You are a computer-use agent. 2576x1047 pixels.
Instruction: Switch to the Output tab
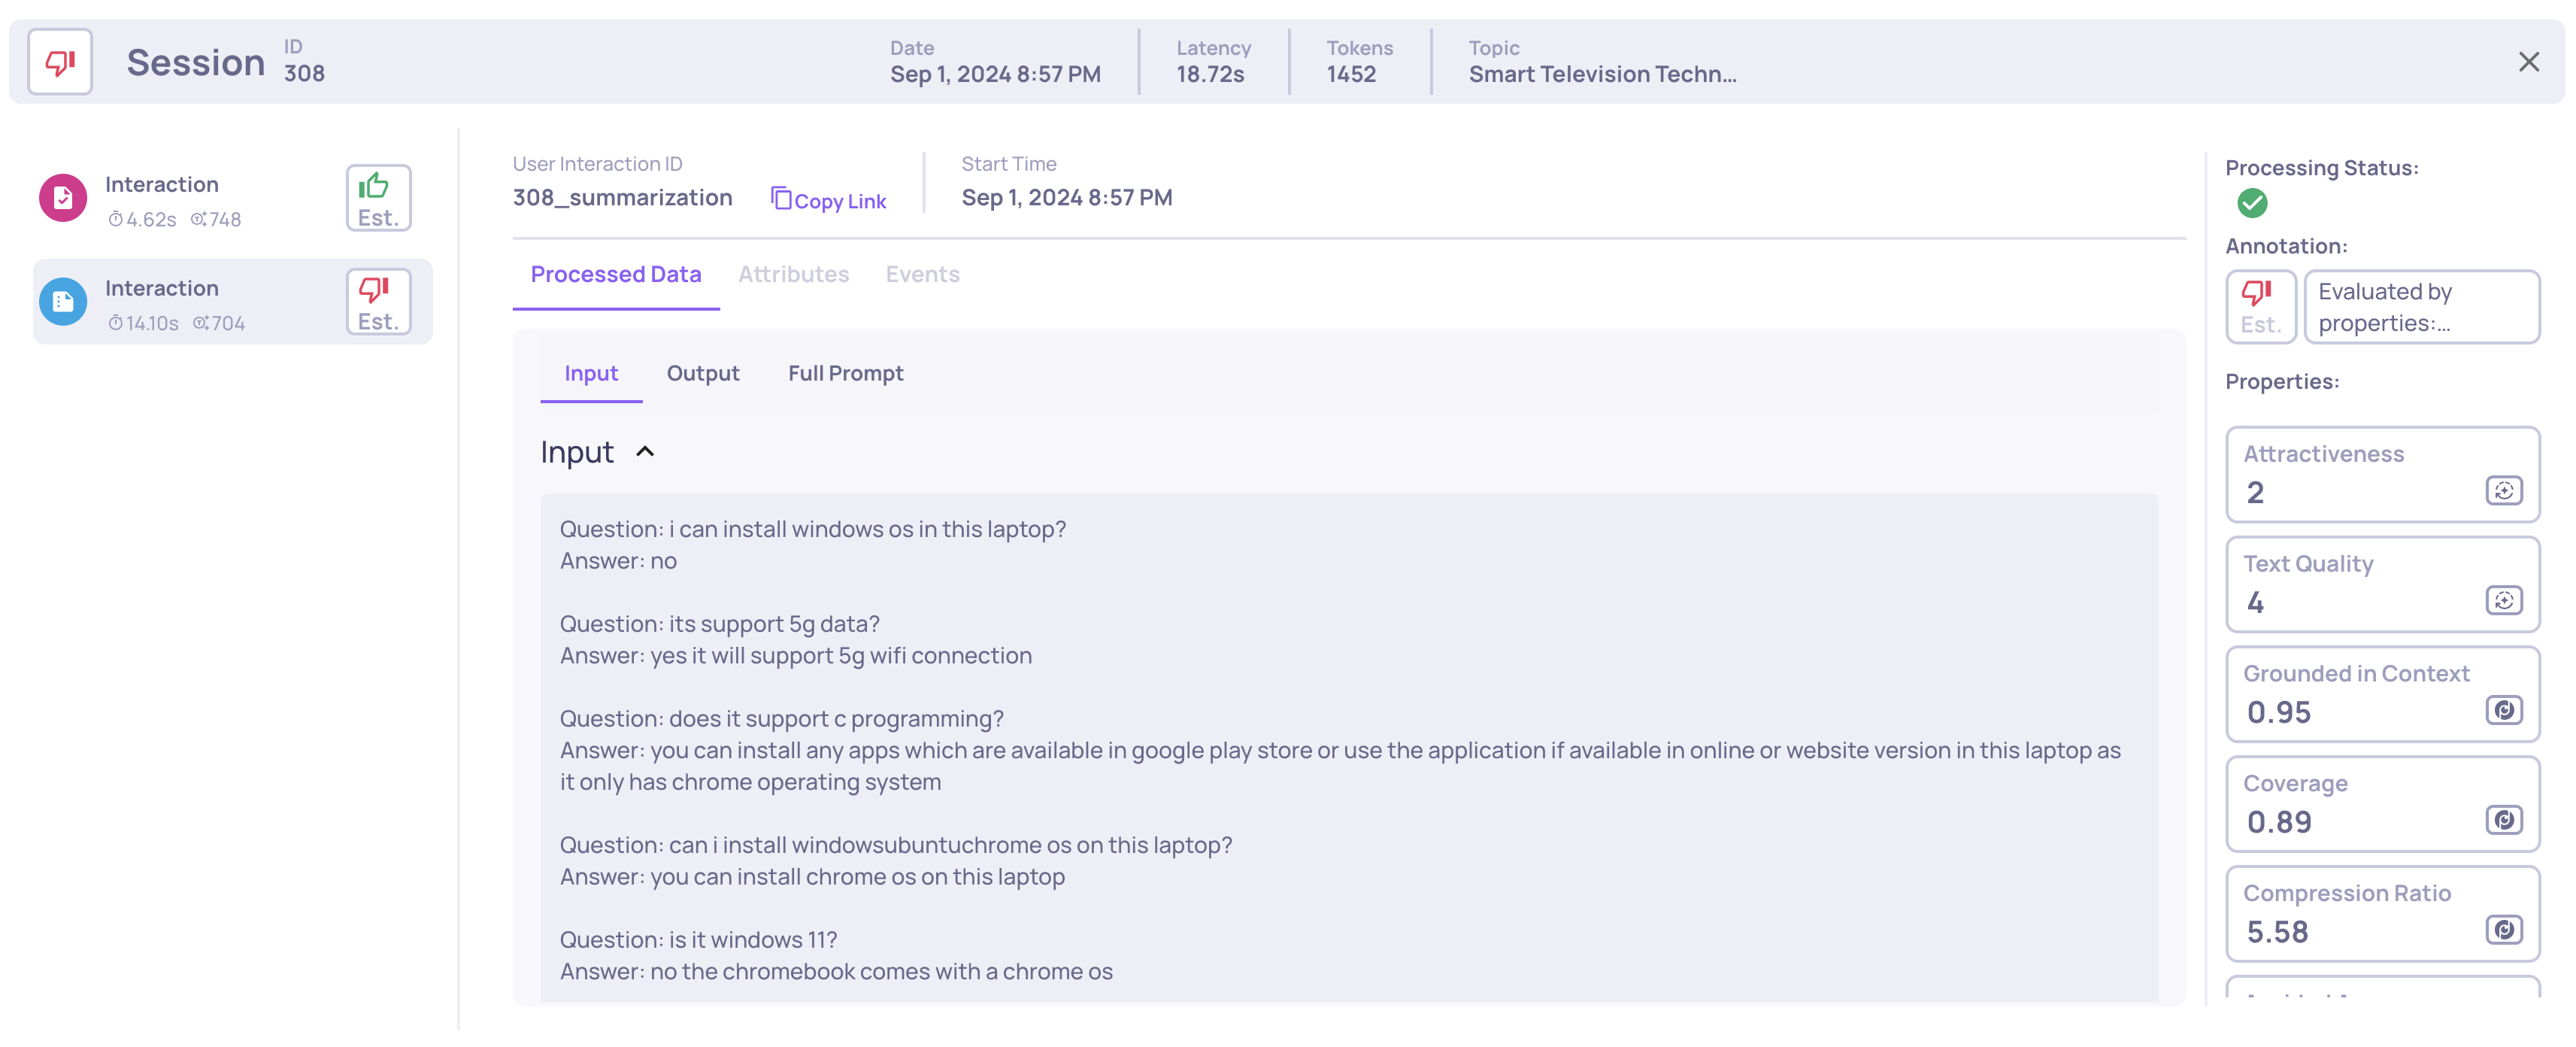click(x=702, y=374)
